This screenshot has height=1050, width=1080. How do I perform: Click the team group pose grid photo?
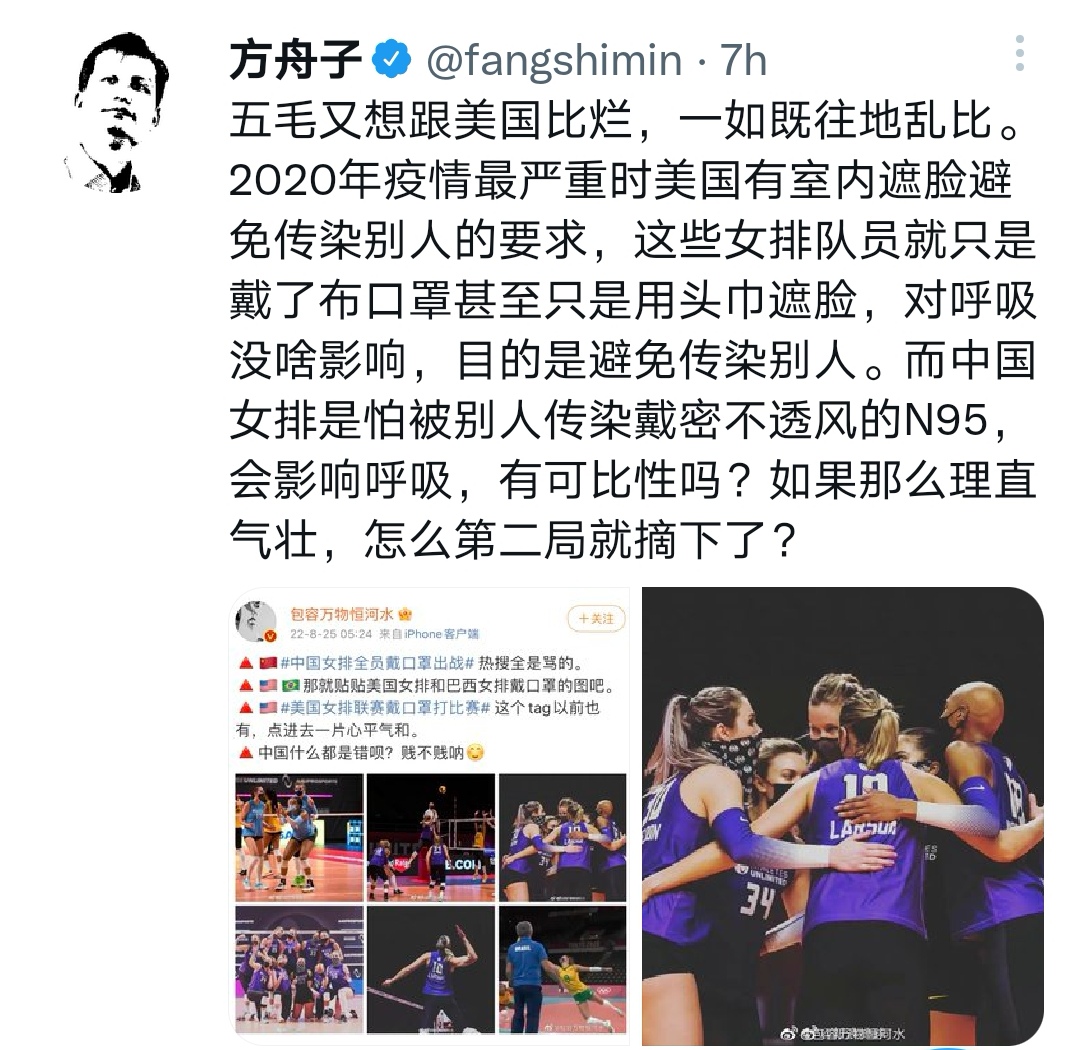[x=299, y=969]
